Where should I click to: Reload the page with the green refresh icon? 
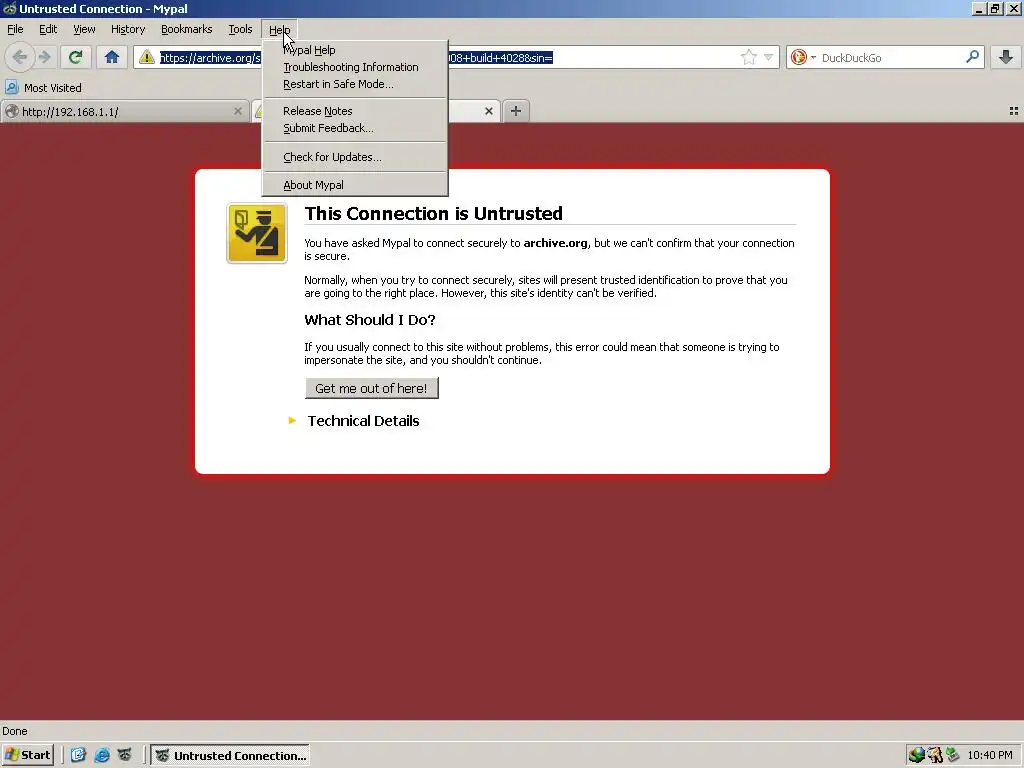tap(75, 57)
